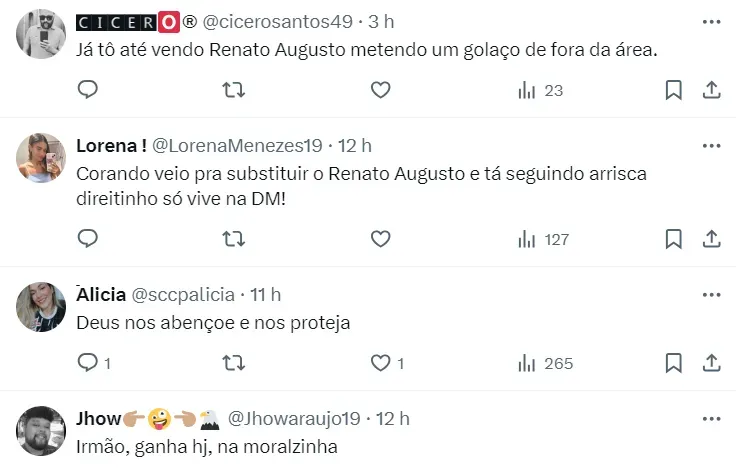The height and width of the screenshot is (468, 736).
Task: Bookmark Alicia's tweet
Action: click(x=674, y=363)
